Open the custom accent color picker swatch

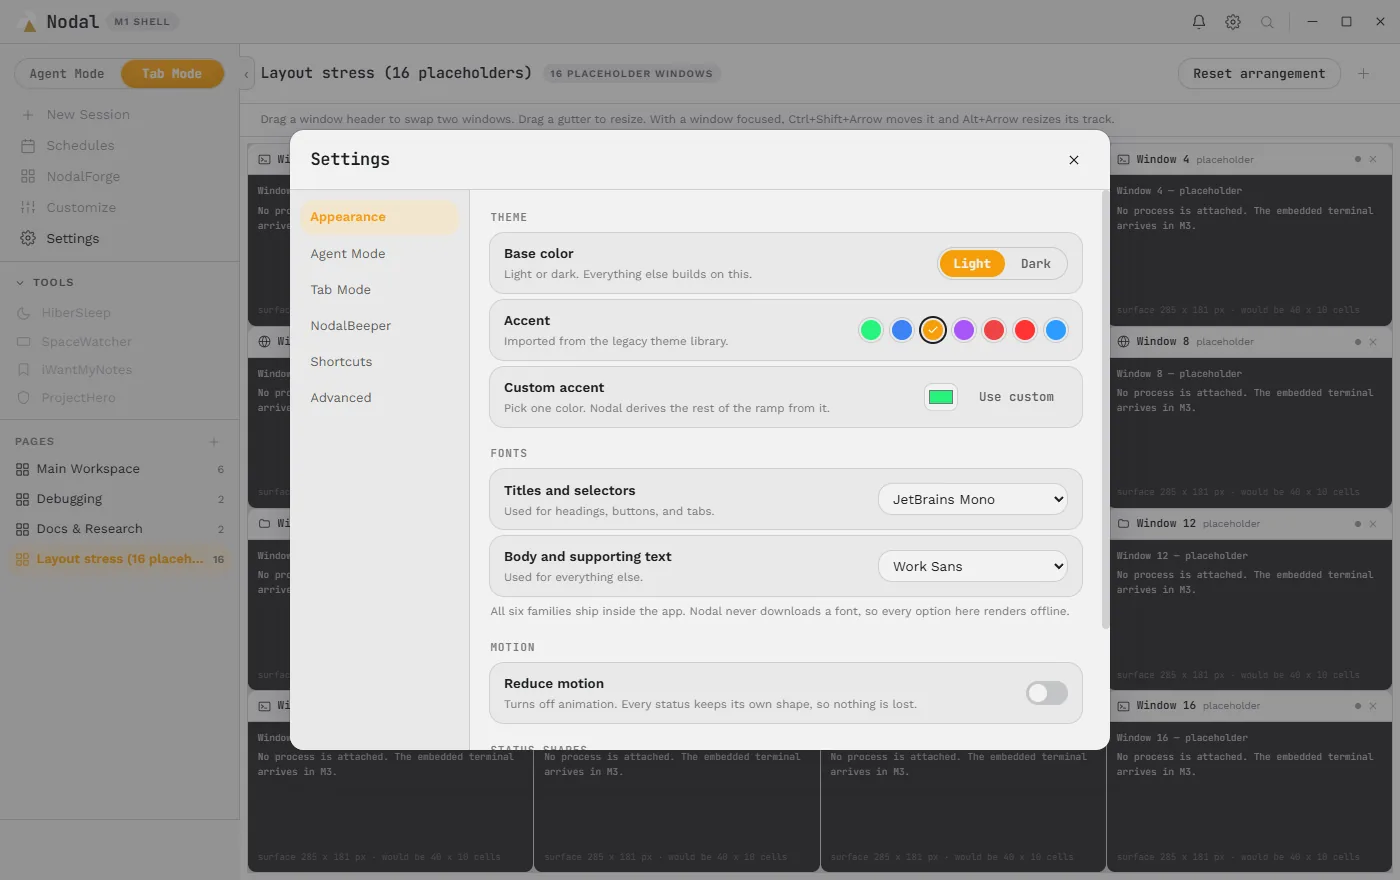pos(941,397)
